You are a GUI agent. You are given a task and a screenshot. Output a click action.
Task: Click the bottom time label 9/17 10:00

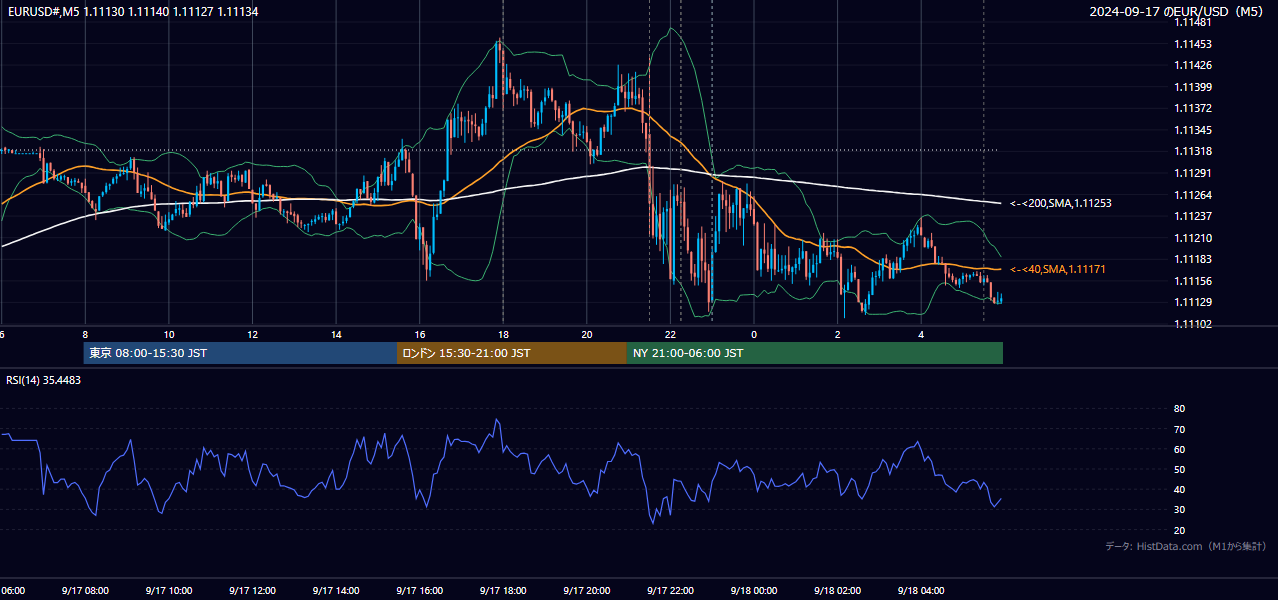coord(169,591)
